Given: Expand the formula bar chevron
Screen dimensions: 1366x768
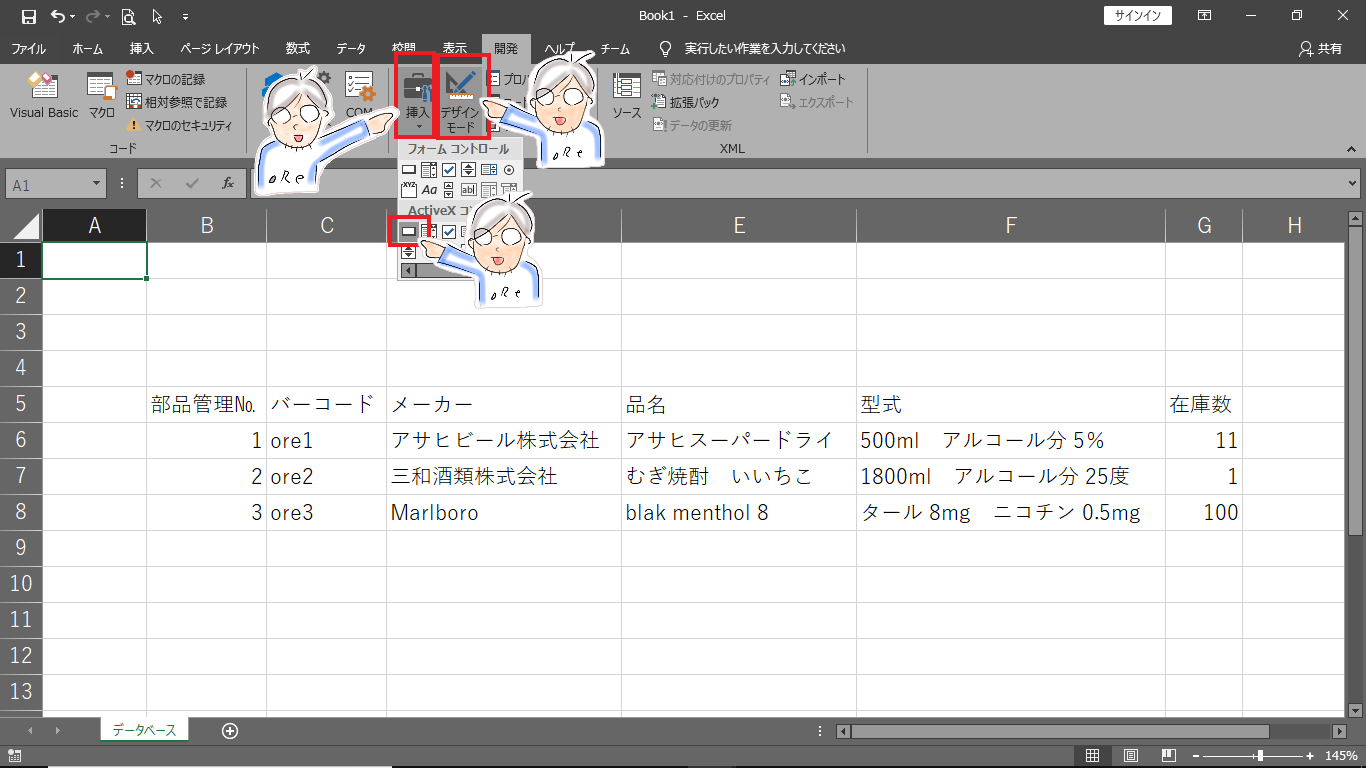Looking at the screenshot, I should click(1354, 184).
